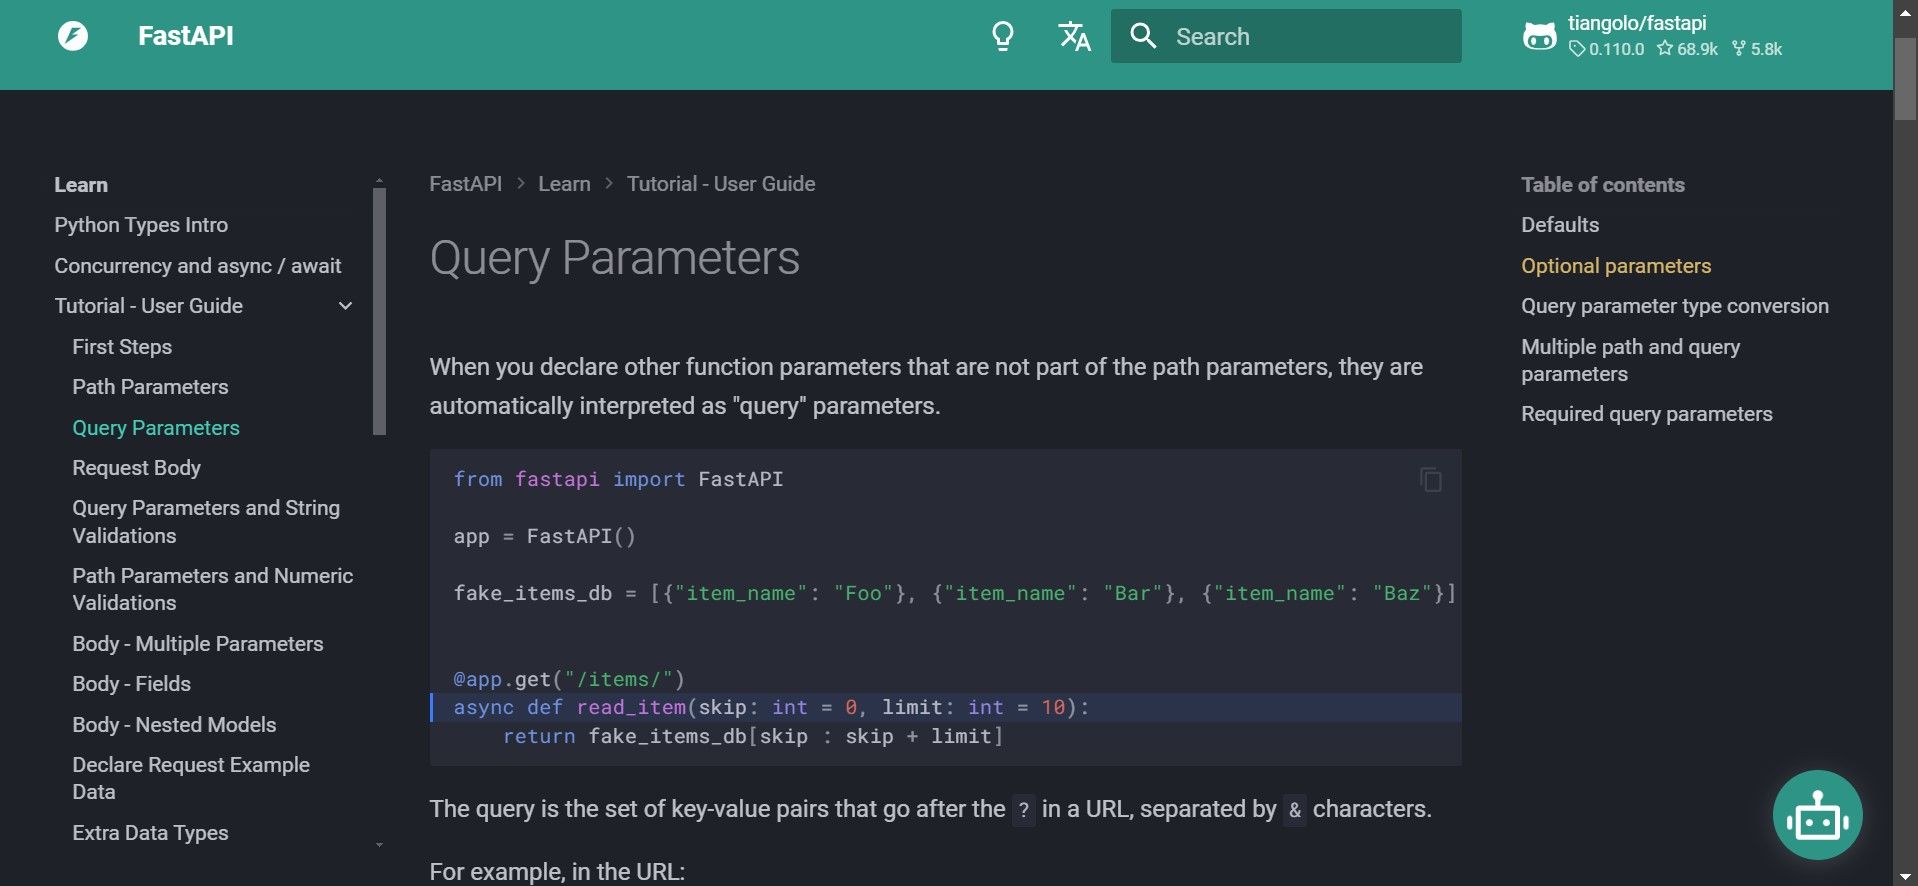The width and height of the screenshot is (1918, 886).
Task: Open Declare Request Example Data page
Action: pos(191,778)
